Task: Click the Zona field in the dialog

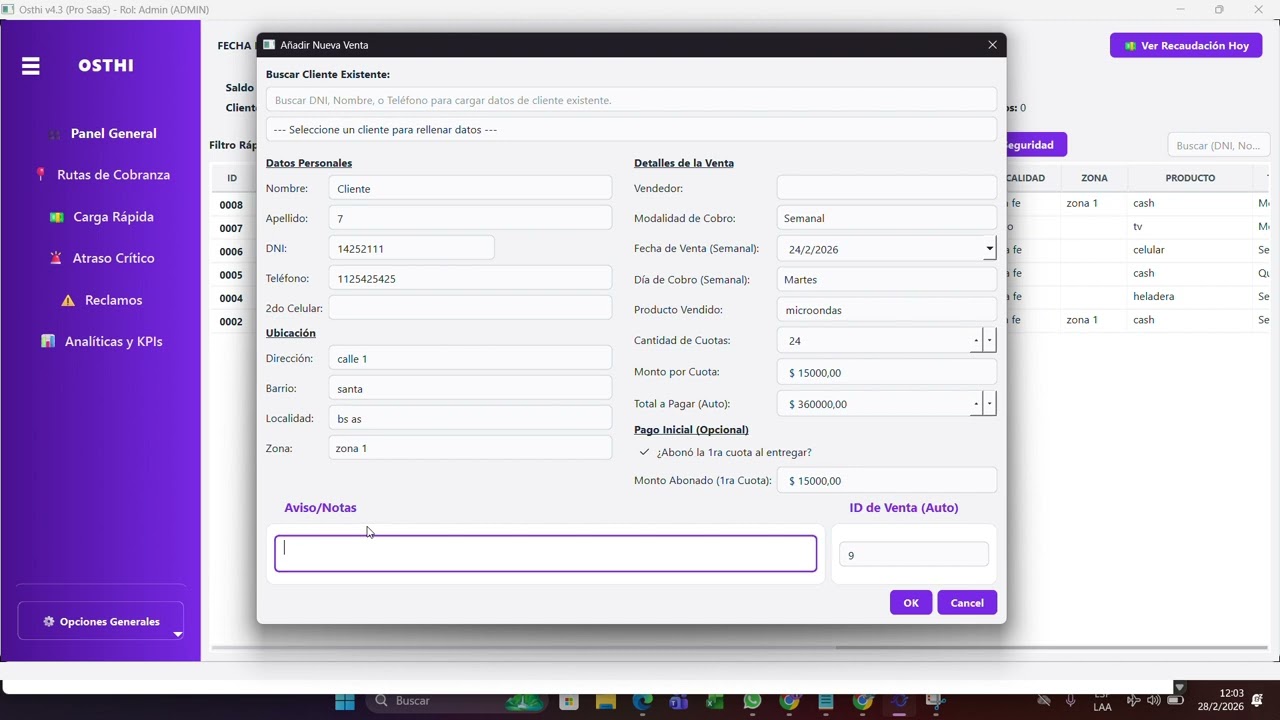Action: (470, 448)
